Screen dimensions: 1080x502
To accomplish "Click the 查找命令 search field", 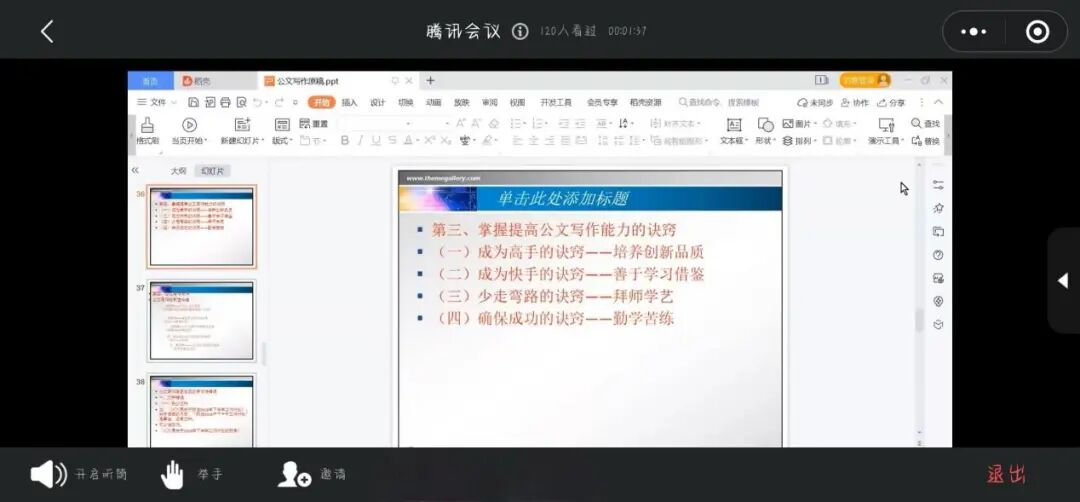I will point(718,103).
